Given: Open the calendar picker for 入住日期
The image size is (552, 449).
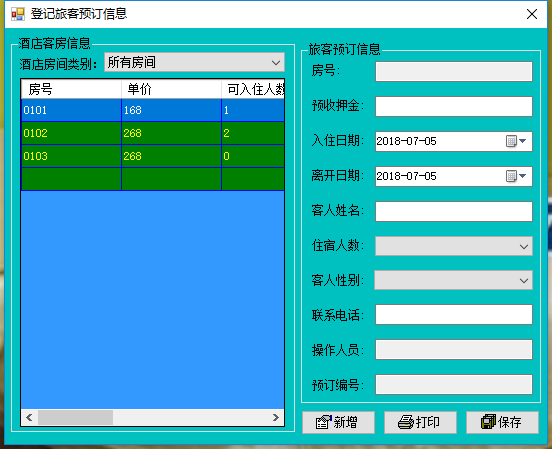Looking at the screenshot, I should (516, 141).
